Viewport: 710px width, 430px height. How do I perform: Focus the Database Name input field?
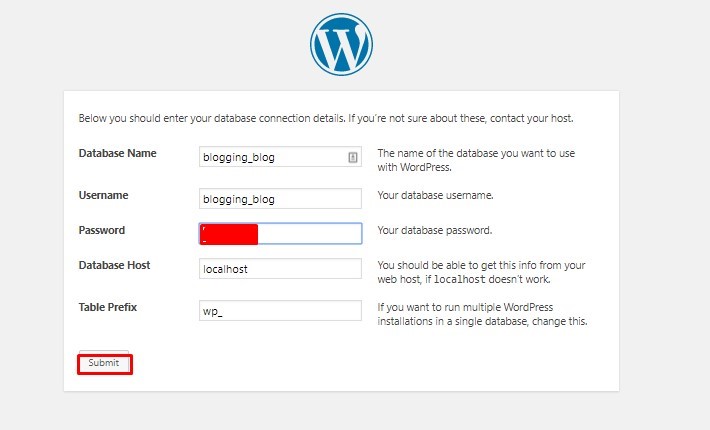click(x=280, y=157)
